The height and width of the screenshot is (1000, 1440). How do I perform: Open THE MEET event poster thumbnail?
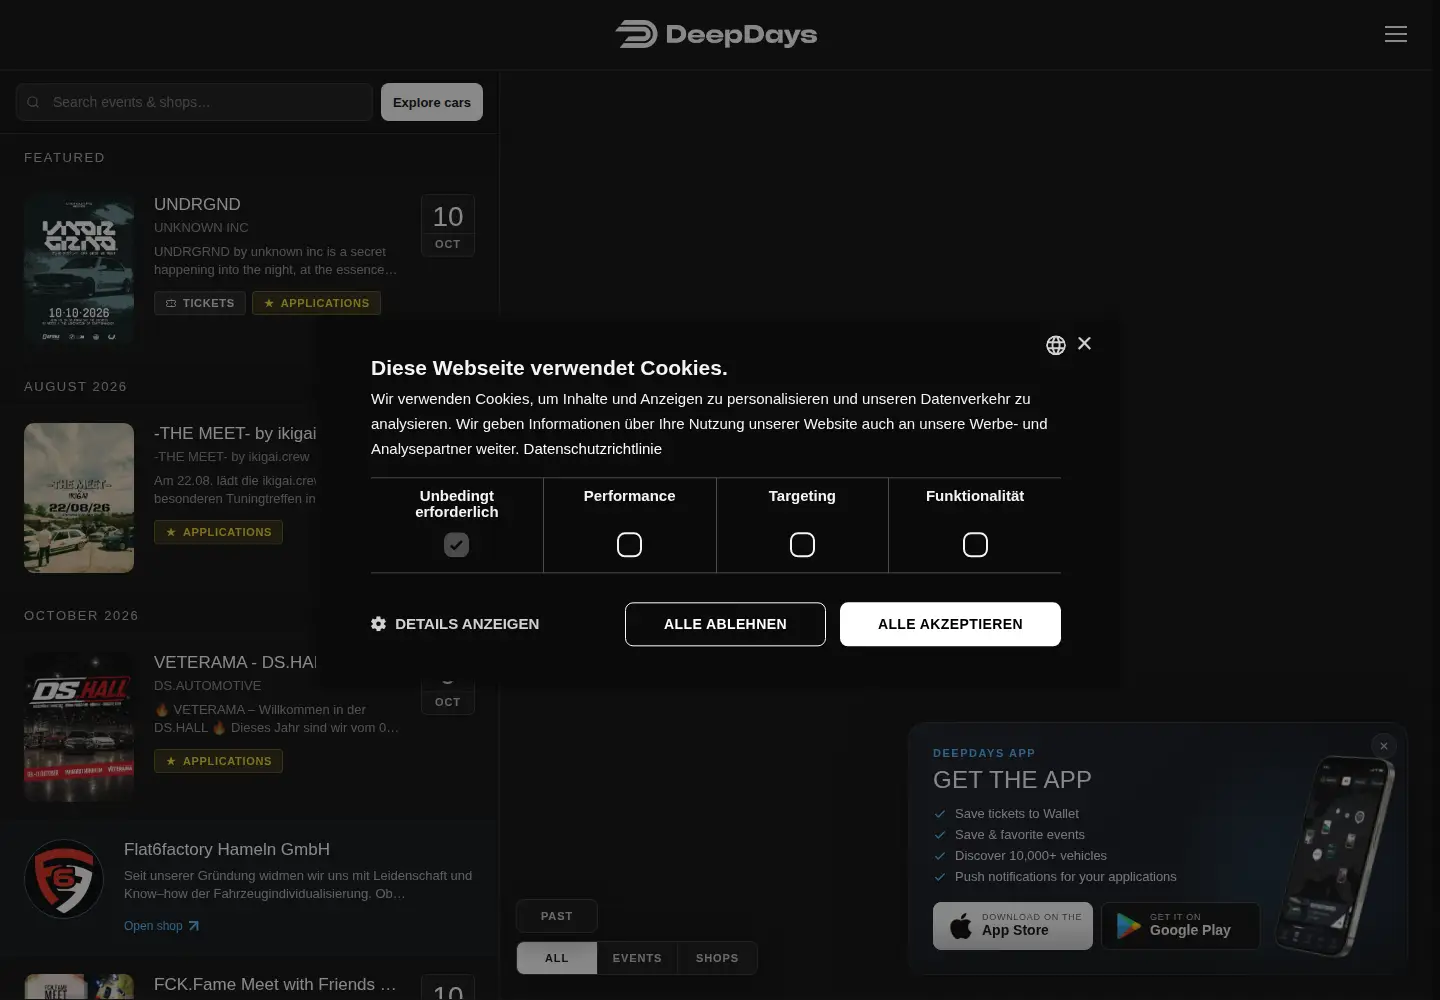79,498
